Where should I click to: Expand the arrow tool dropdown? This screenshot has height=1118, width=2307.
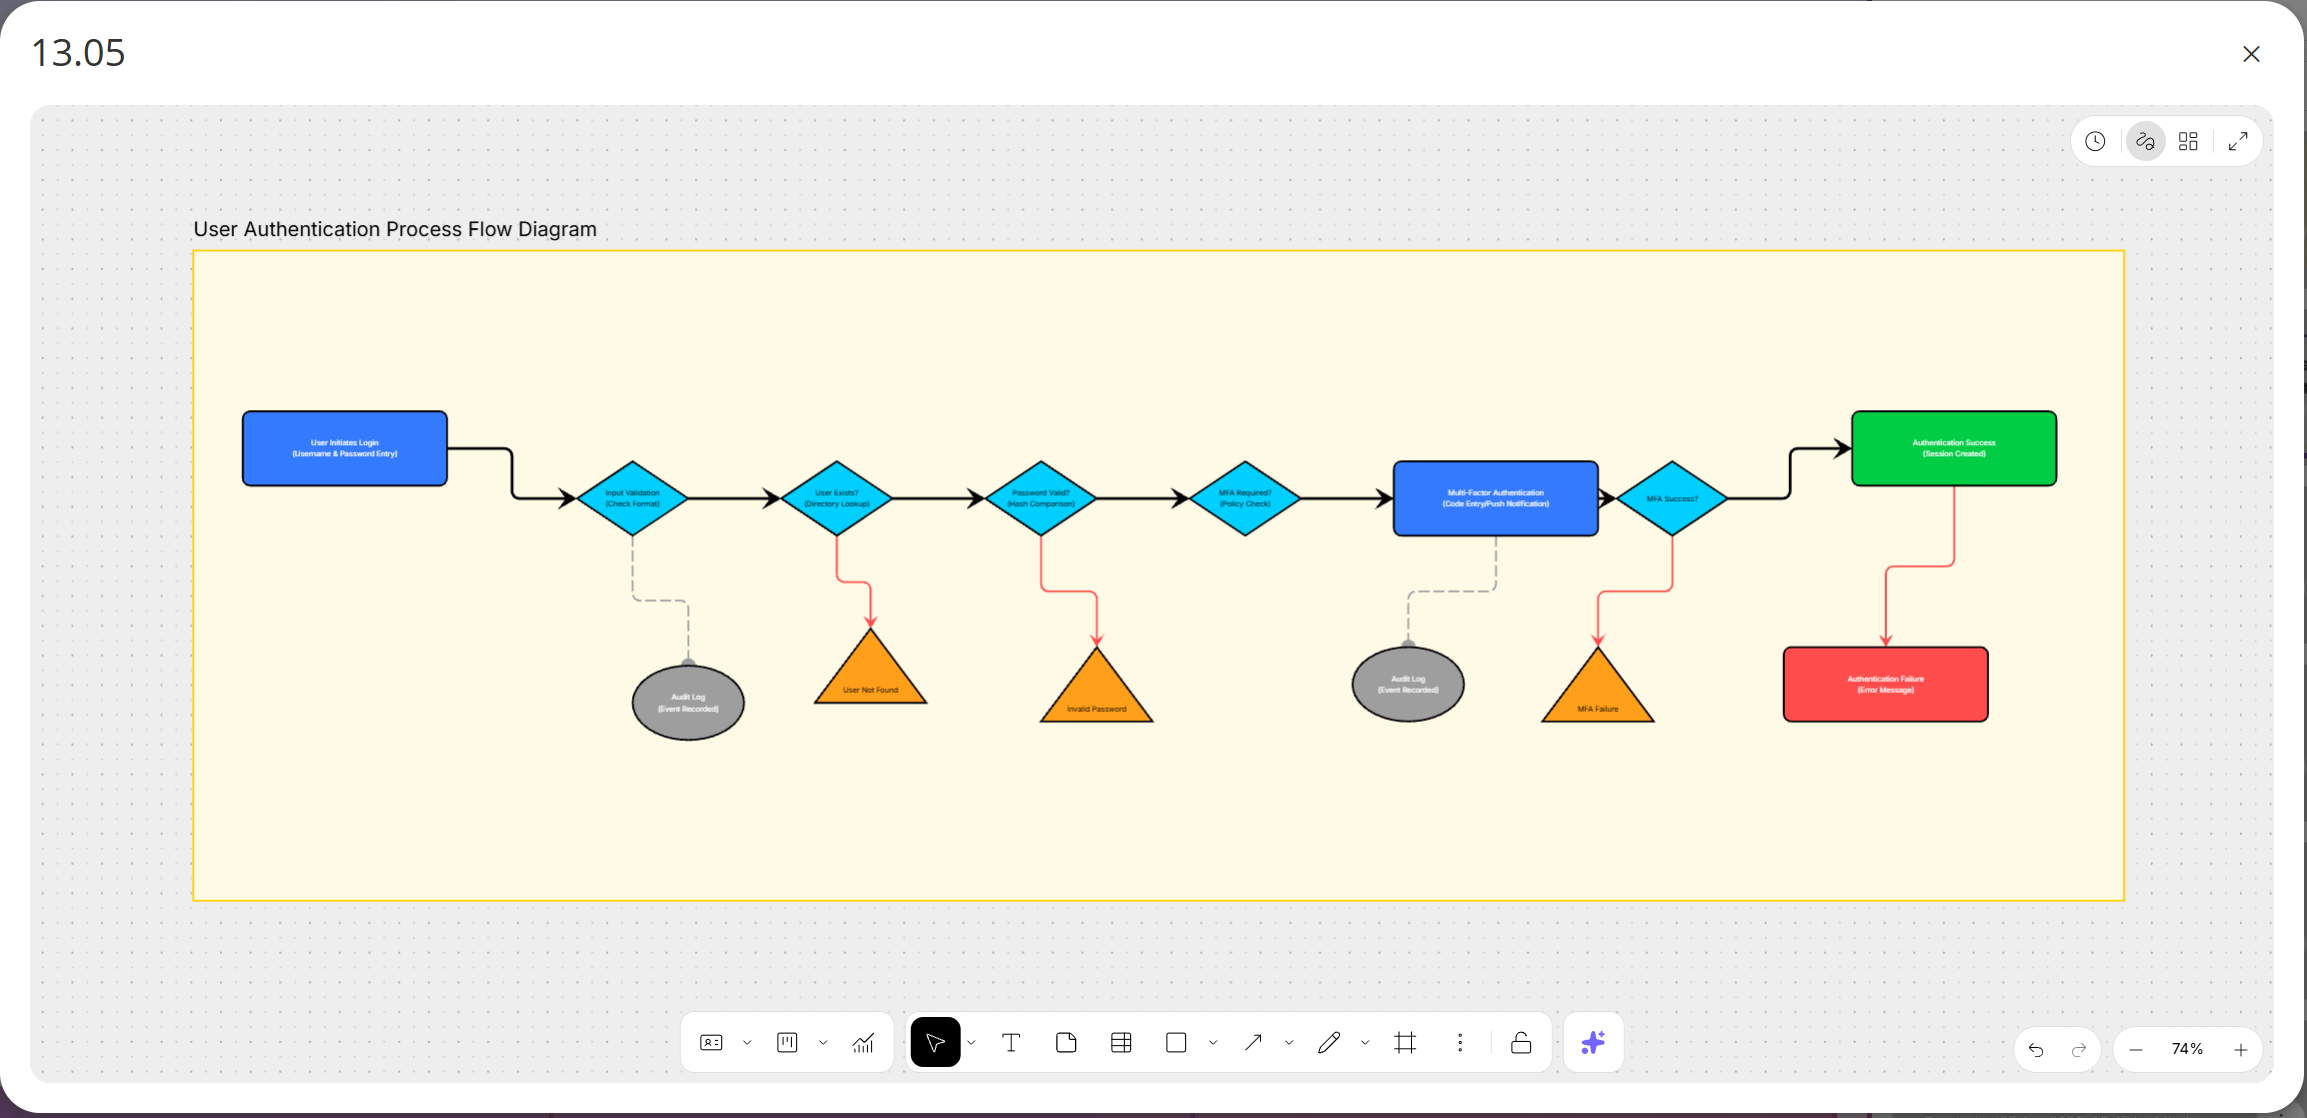pos(1289,1043)
